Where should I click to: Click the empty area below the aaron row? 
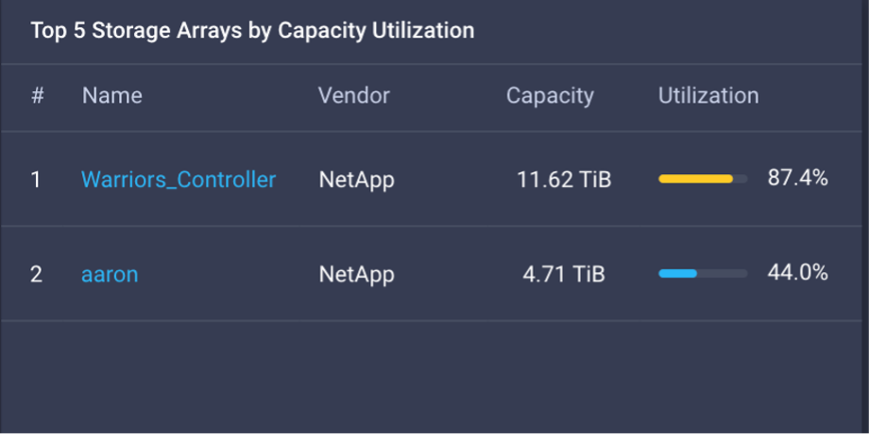[x=430, y=375]
